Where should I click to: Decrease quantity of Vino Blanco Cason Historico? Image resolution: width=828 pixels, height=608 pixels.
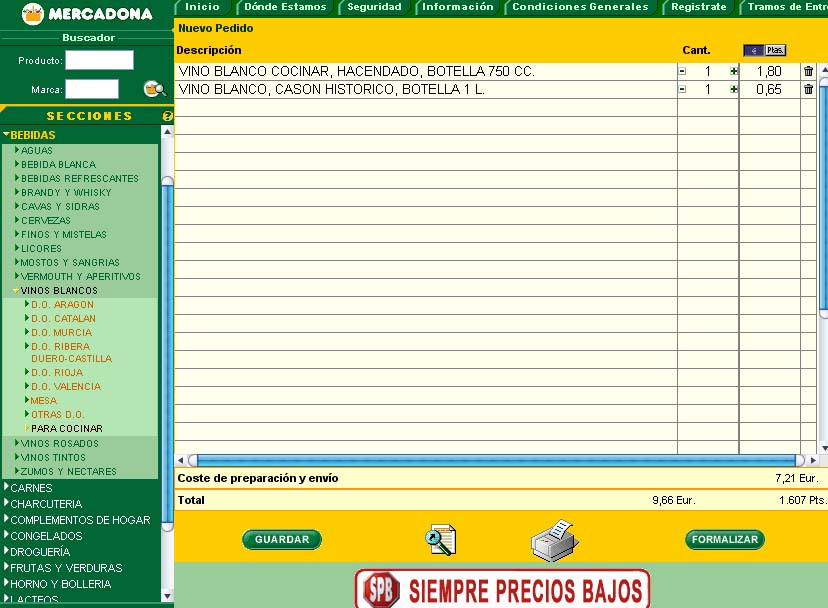pos(682,89)
